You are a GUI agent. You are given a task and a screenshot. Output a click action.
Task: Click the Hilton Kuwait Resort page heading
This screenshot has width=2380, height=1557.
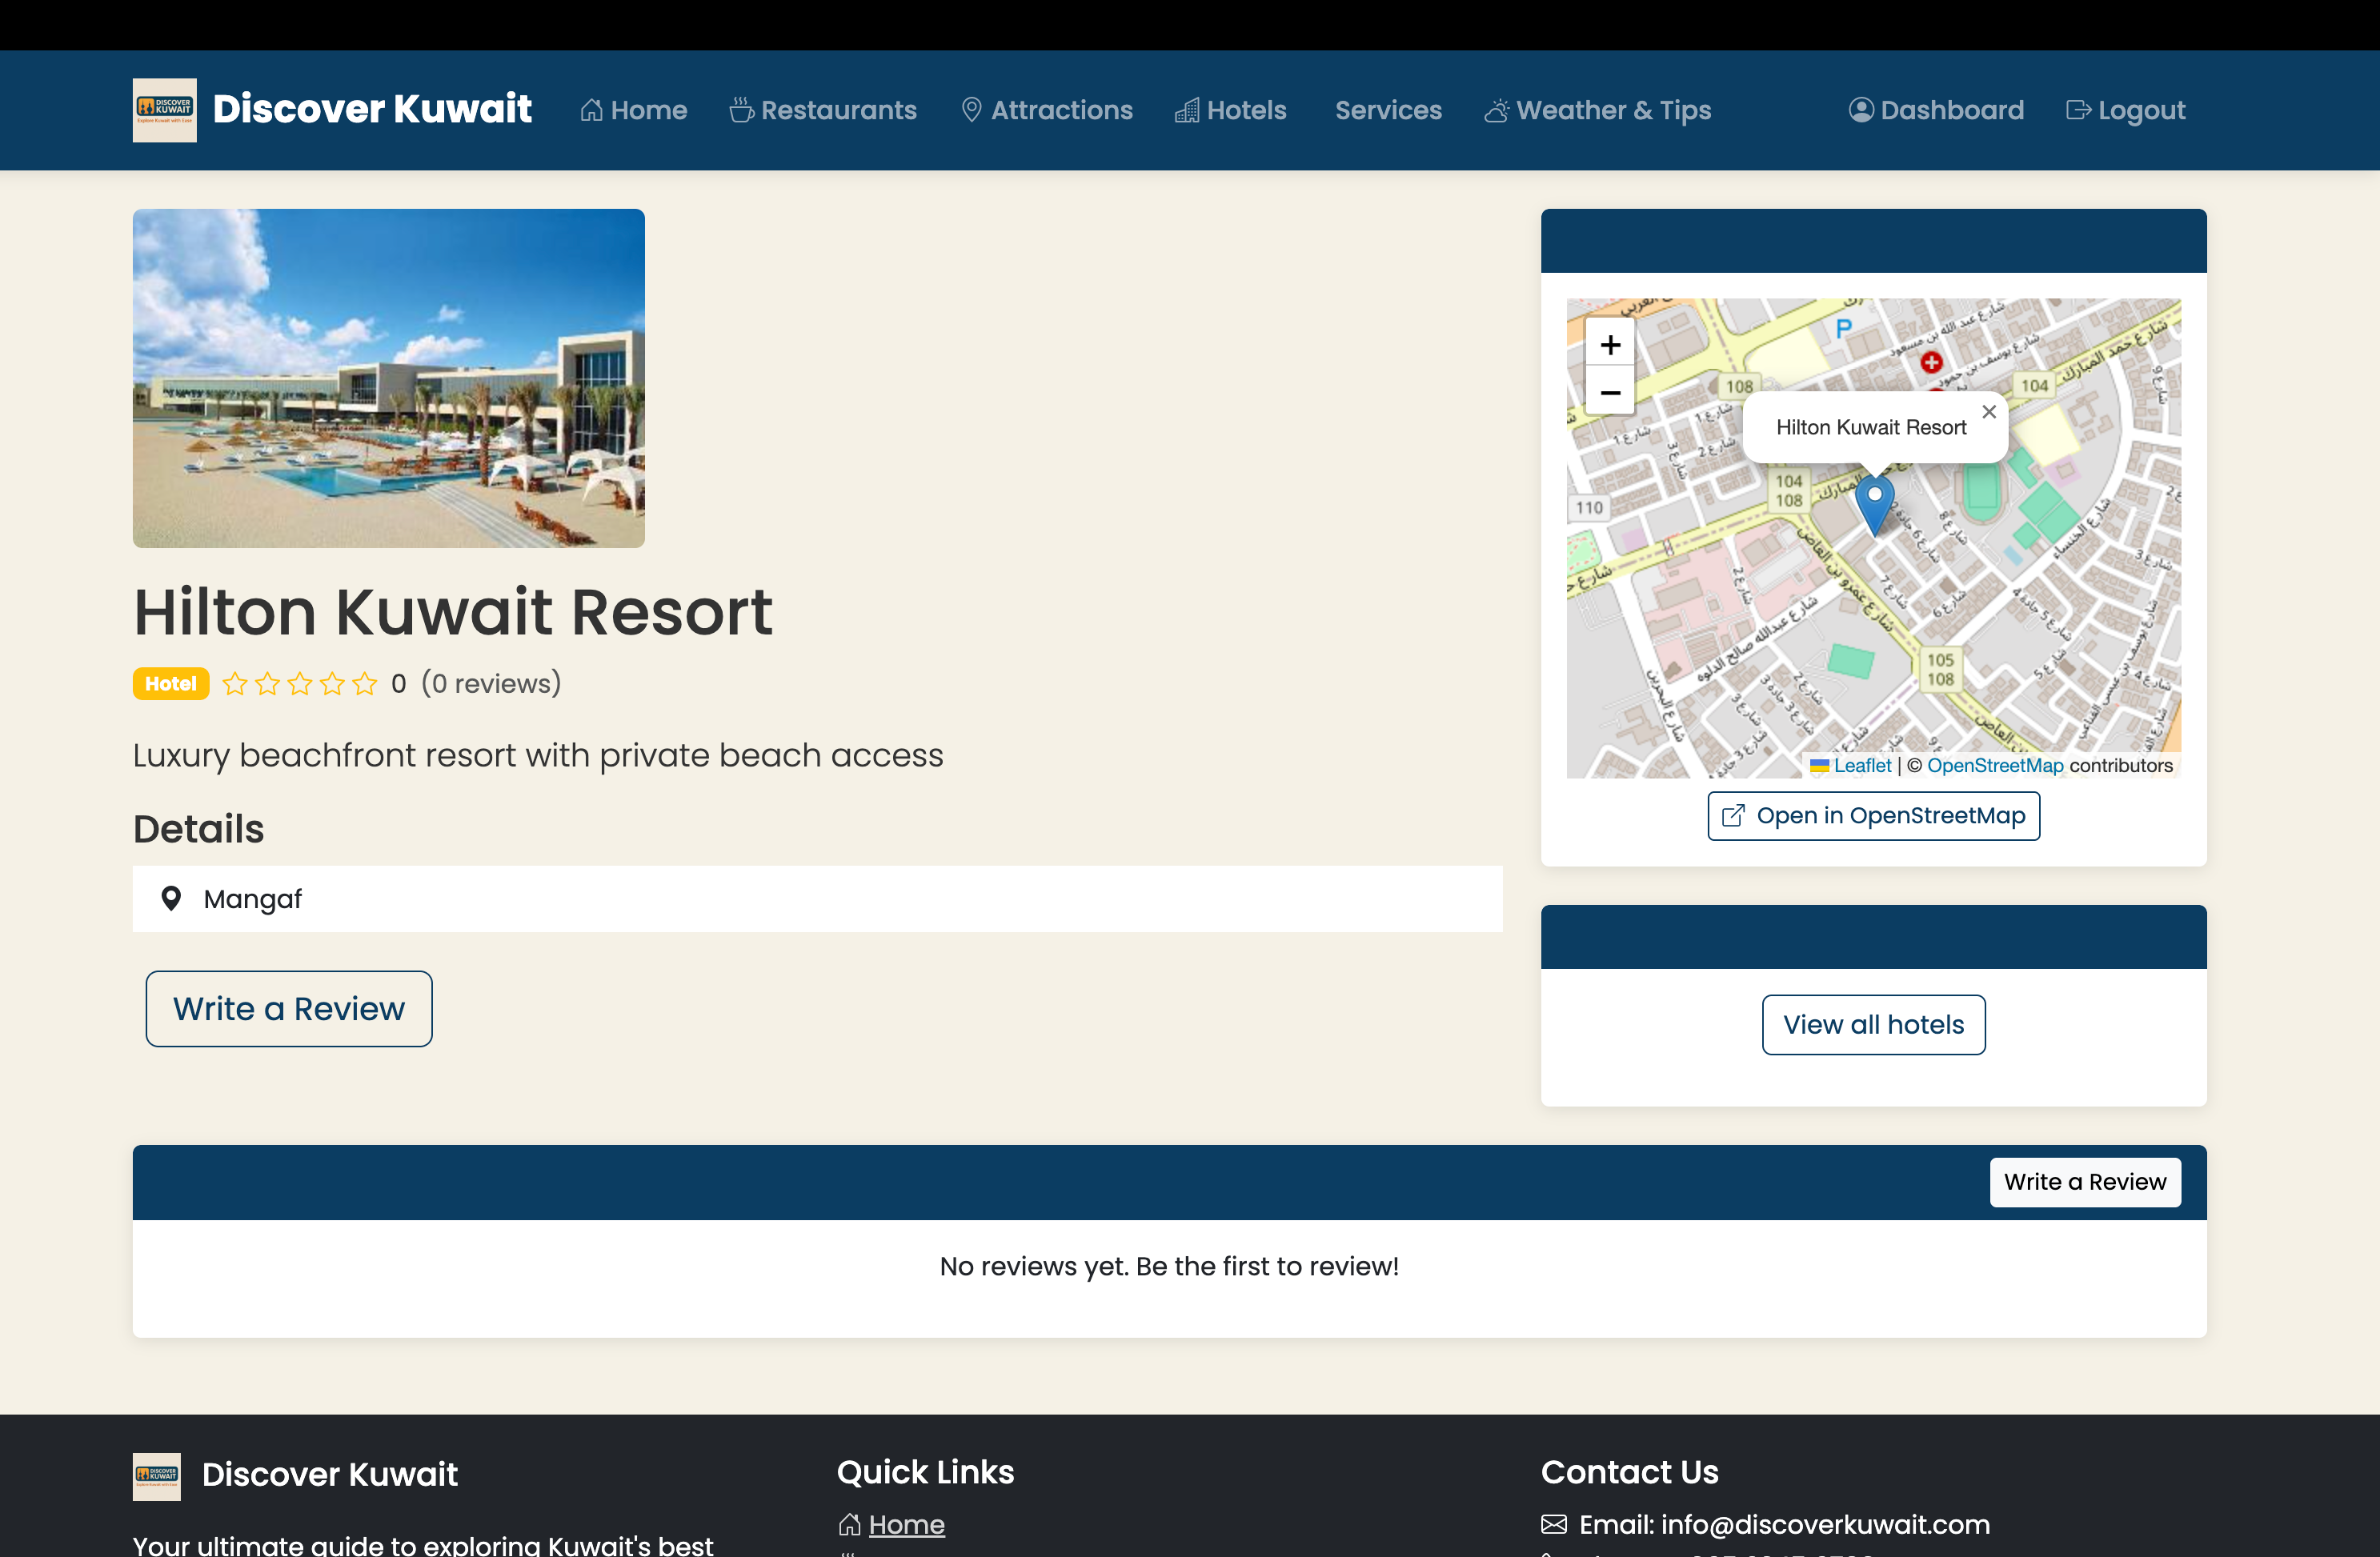tap(453, 611)
